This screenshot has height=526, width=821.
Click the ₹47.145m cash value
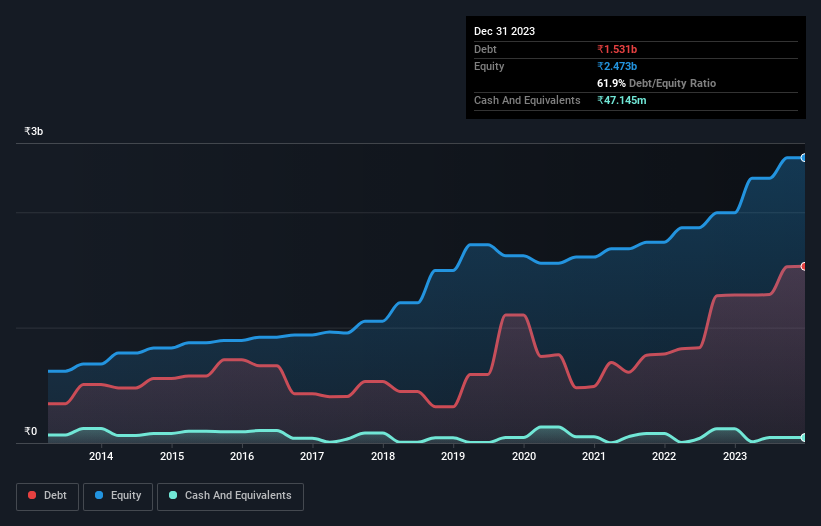pyautogui.click(x=622, y=100)
